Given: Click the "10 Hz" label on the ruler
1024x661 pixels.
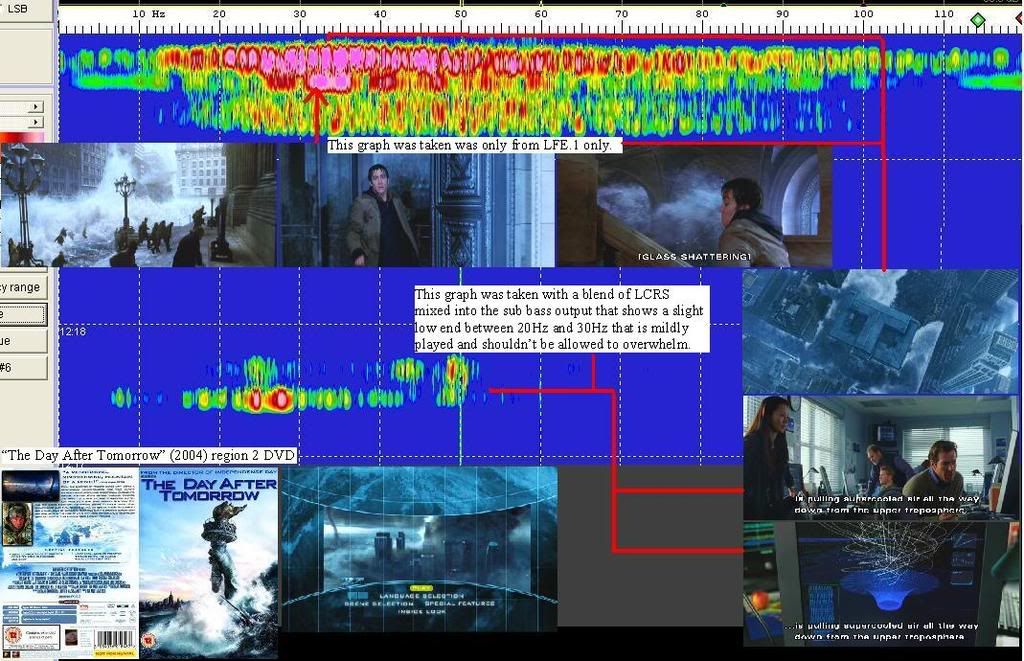Looking at the screenshot, I should tap(149, 13).
